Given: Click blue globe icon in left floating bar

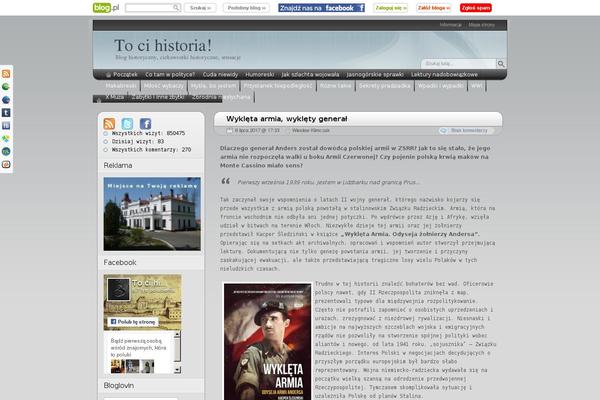Looking at the screenshot, I should 6,100.
